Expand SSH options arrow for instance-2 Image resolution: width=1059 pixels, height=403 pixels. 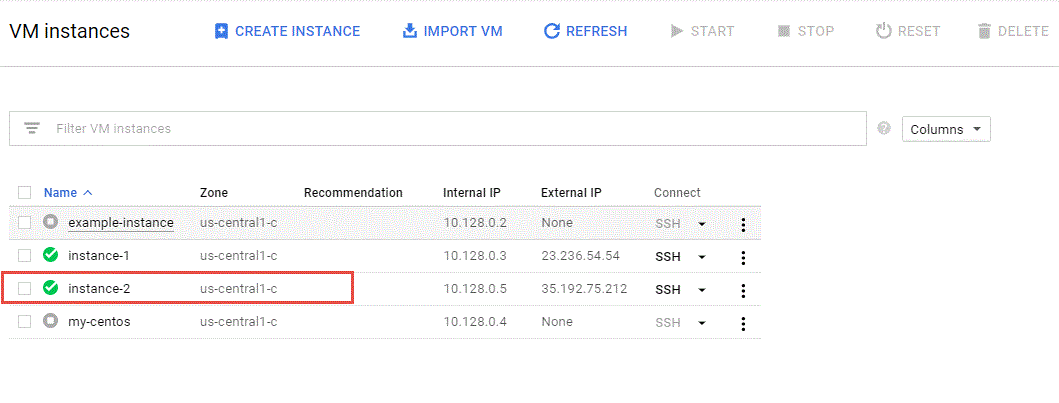(702, 290)
